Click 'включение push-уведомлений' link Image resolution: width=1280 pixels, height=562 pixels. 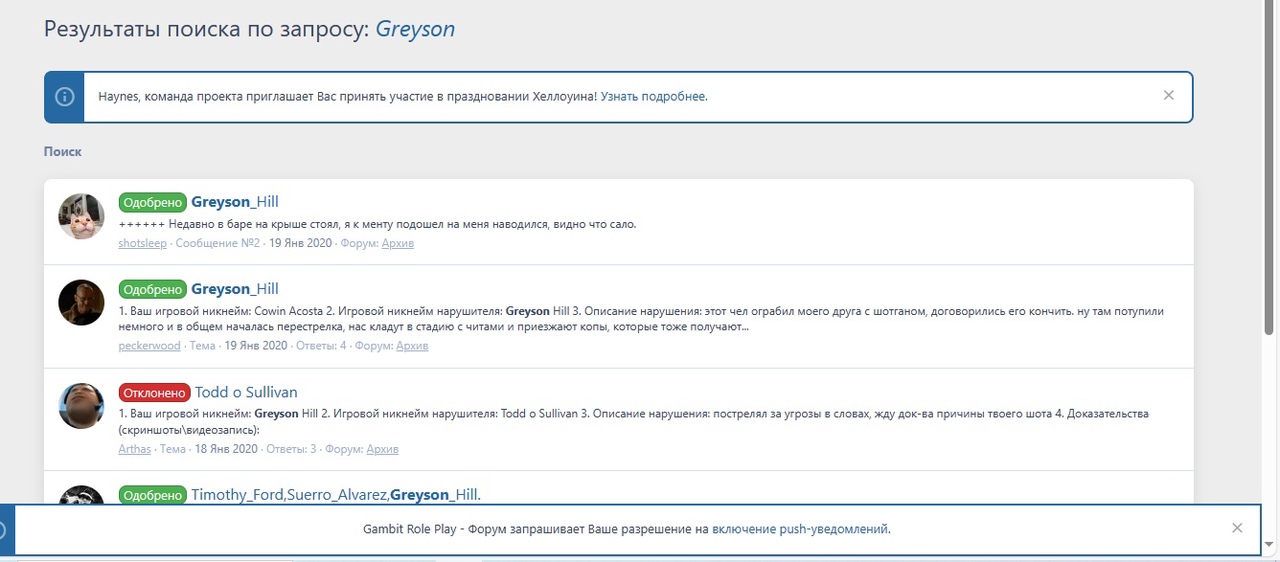[x=800, y=529]
